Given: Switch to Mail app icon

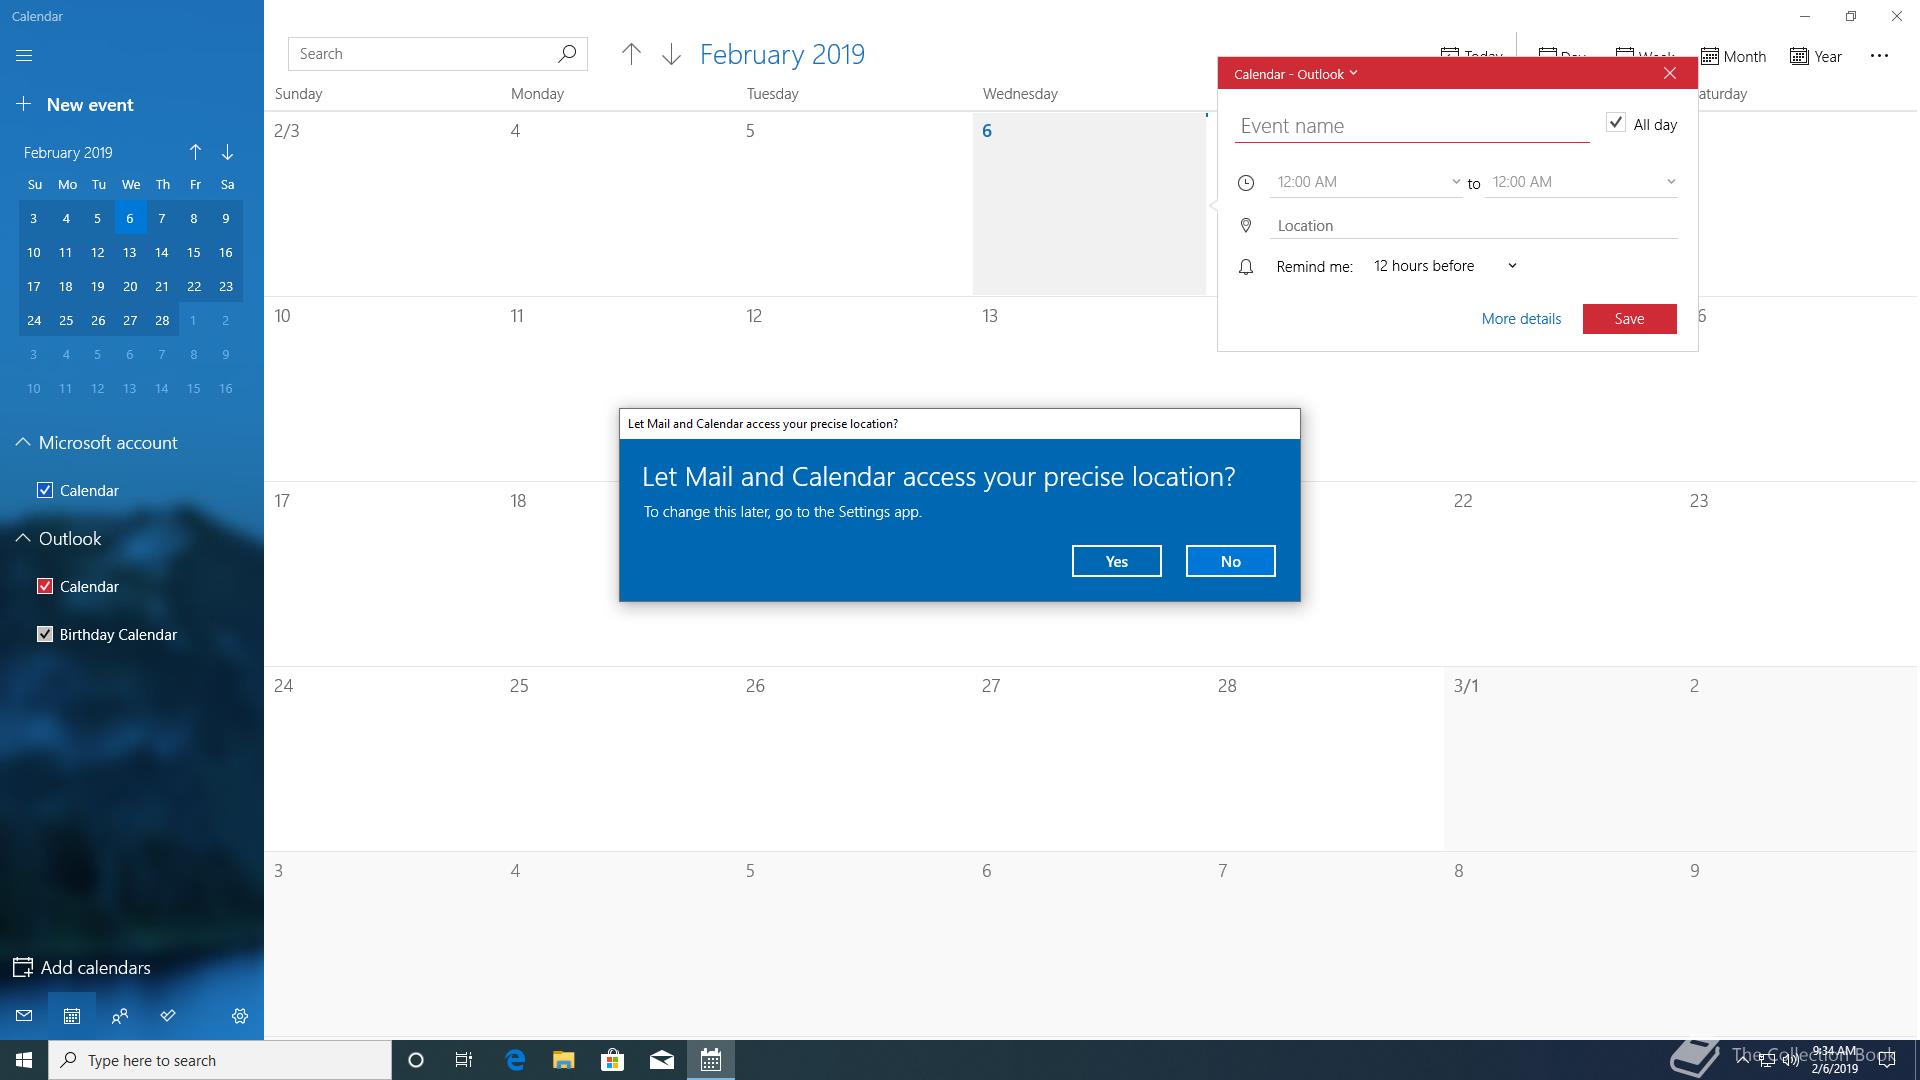Looking at the screenshot, I should [x=24, y=1016].
